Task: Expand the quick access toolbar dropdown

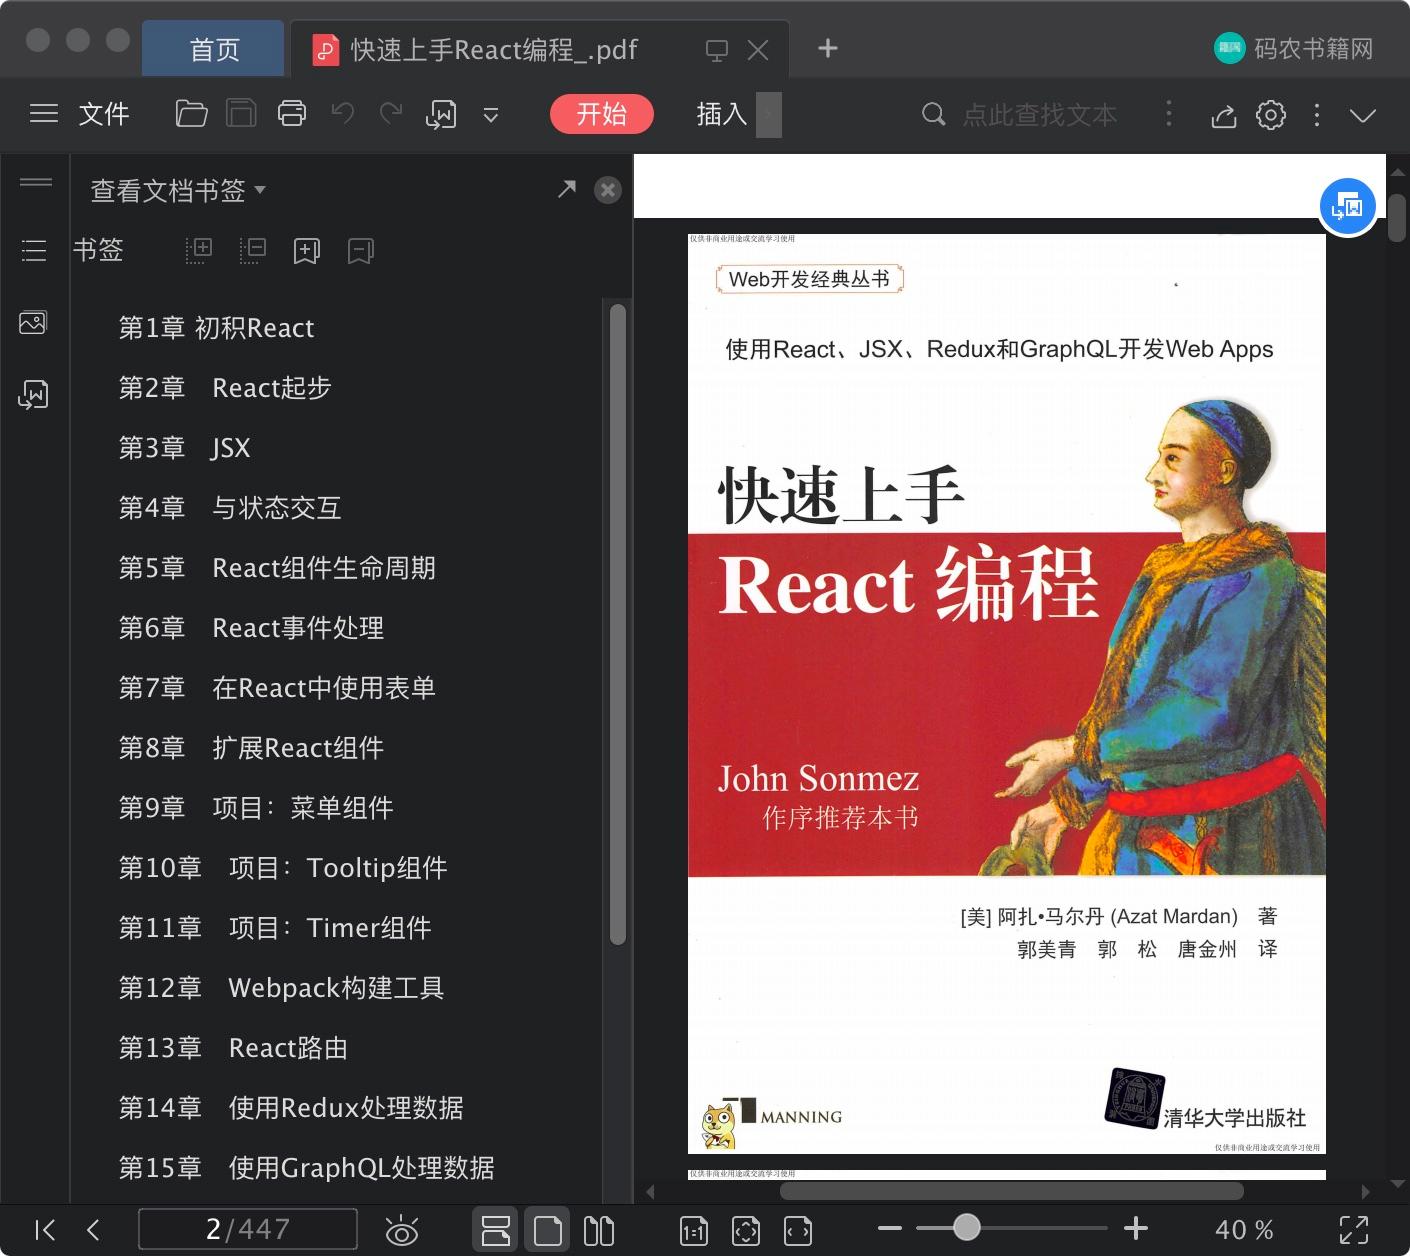Action: pos(491,115)
